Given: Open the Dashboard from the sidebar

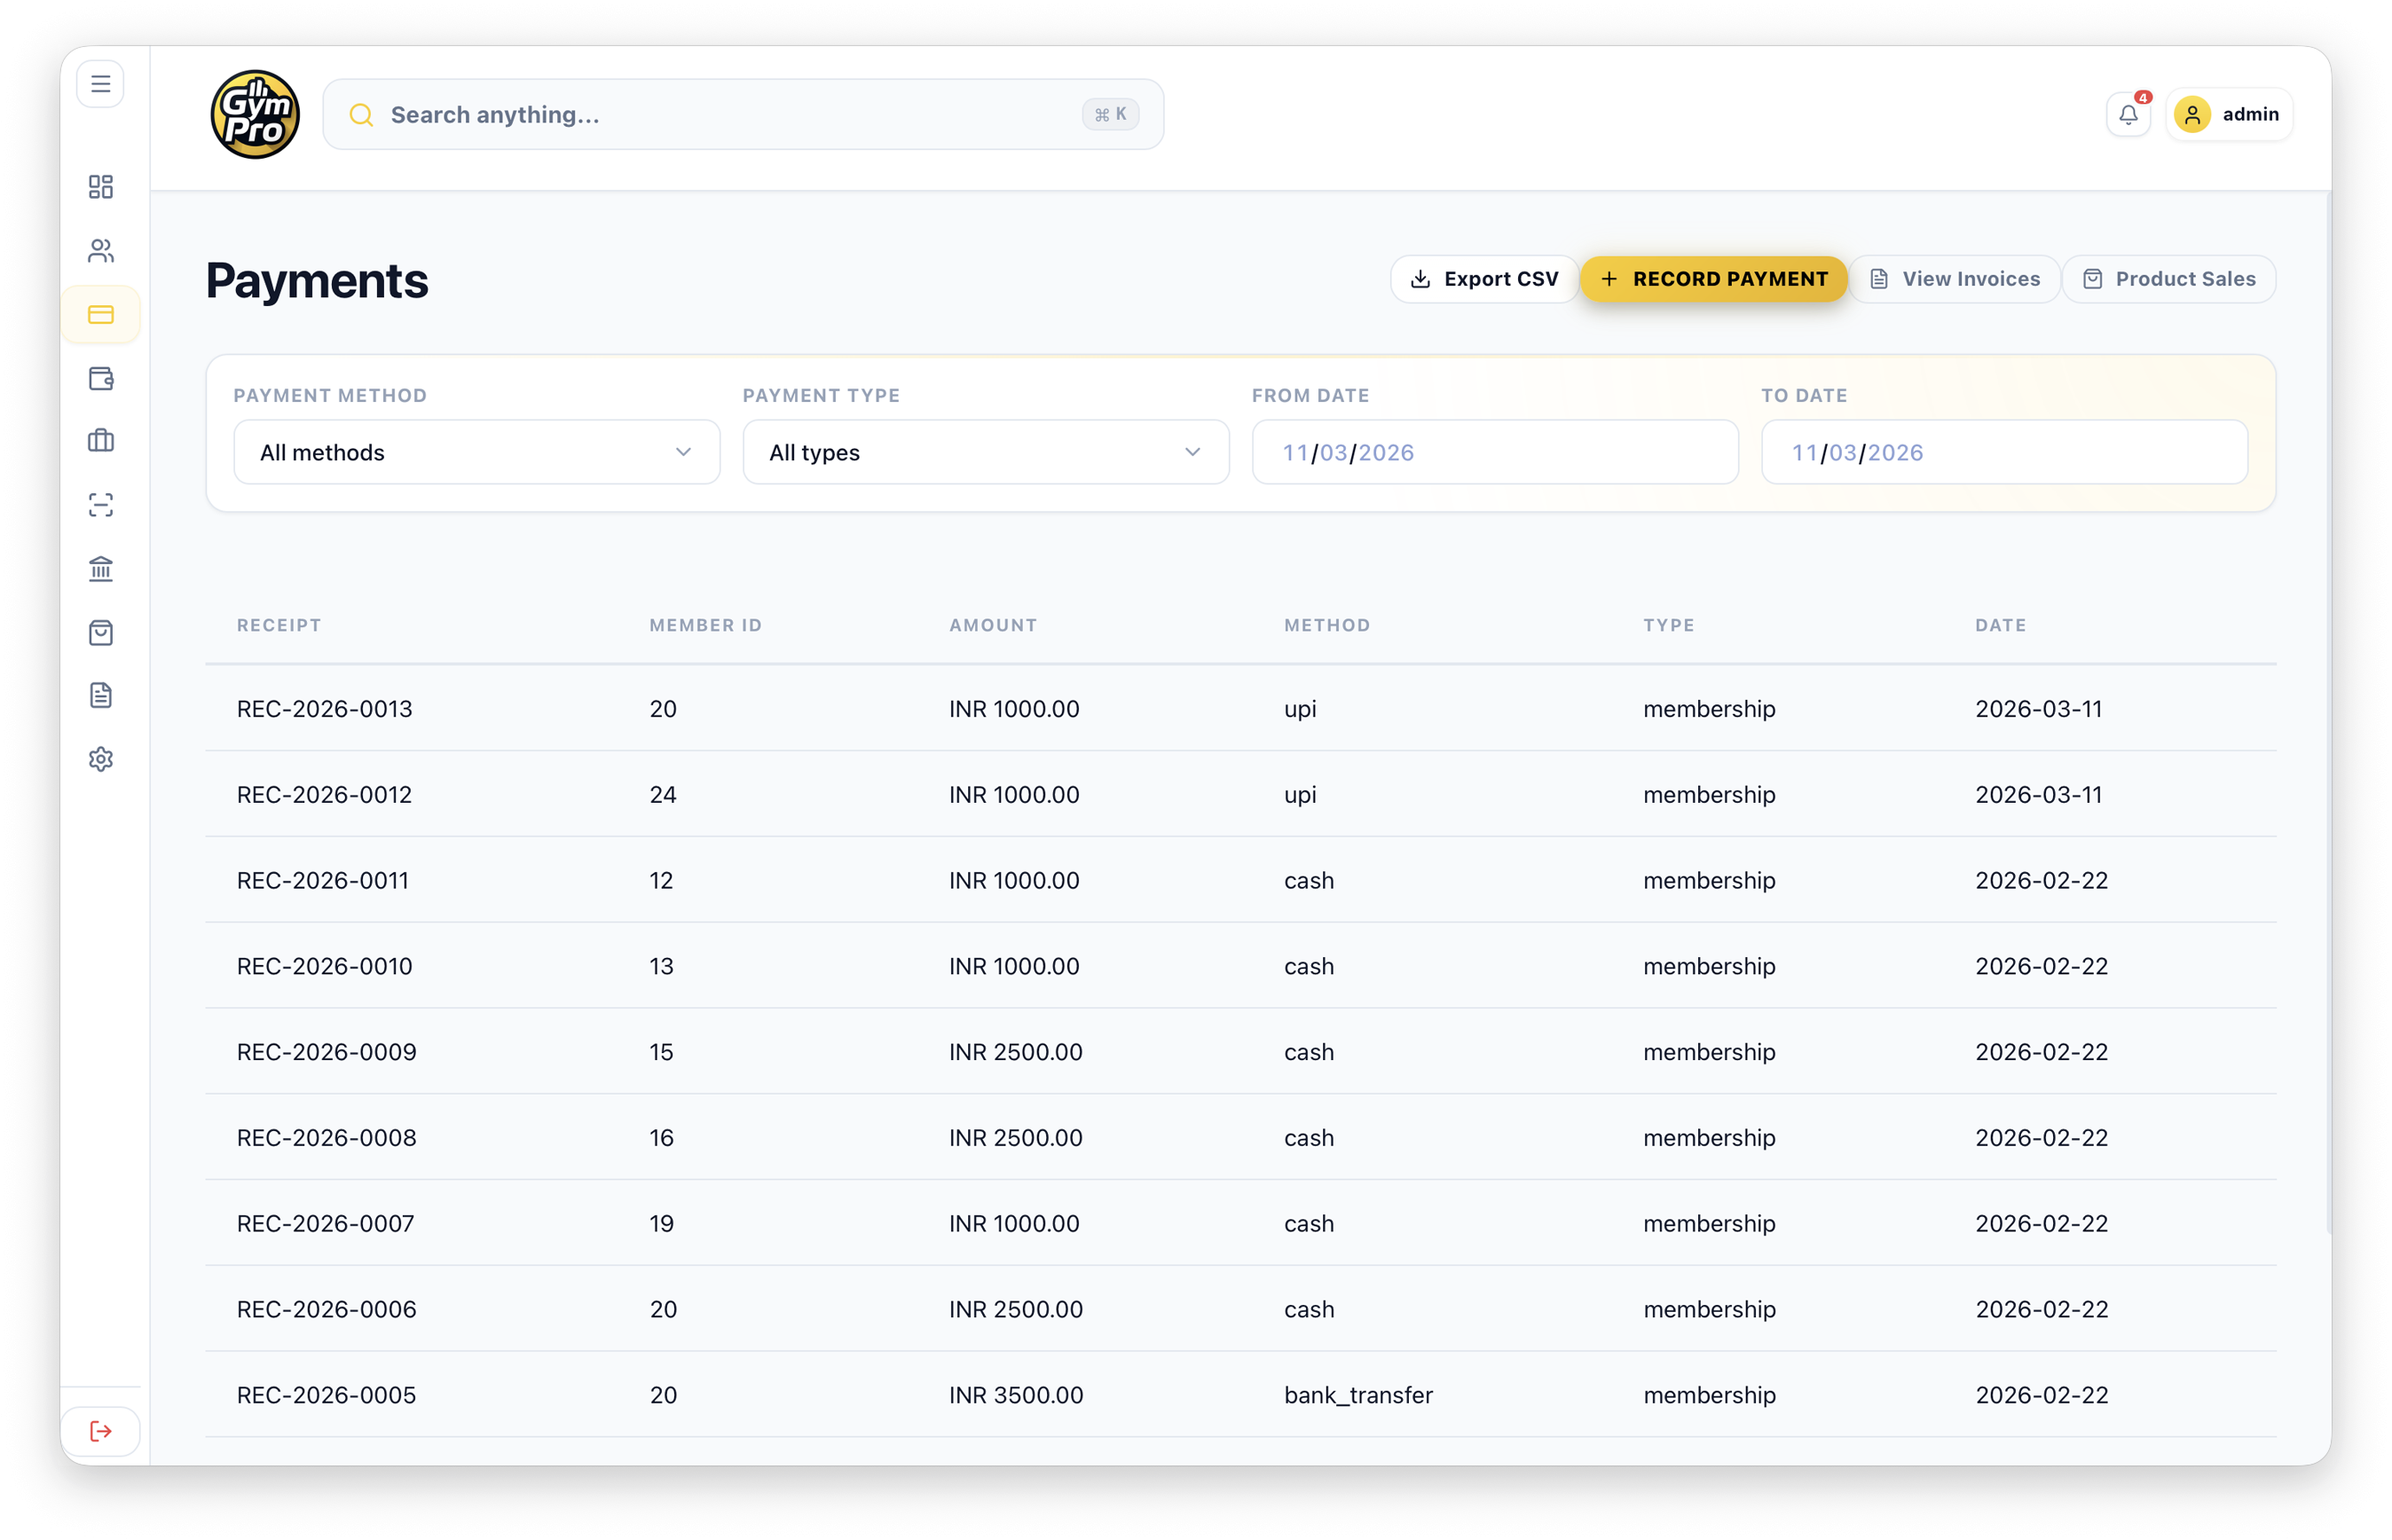Looking at the screenshot, I should pos(100,187).
